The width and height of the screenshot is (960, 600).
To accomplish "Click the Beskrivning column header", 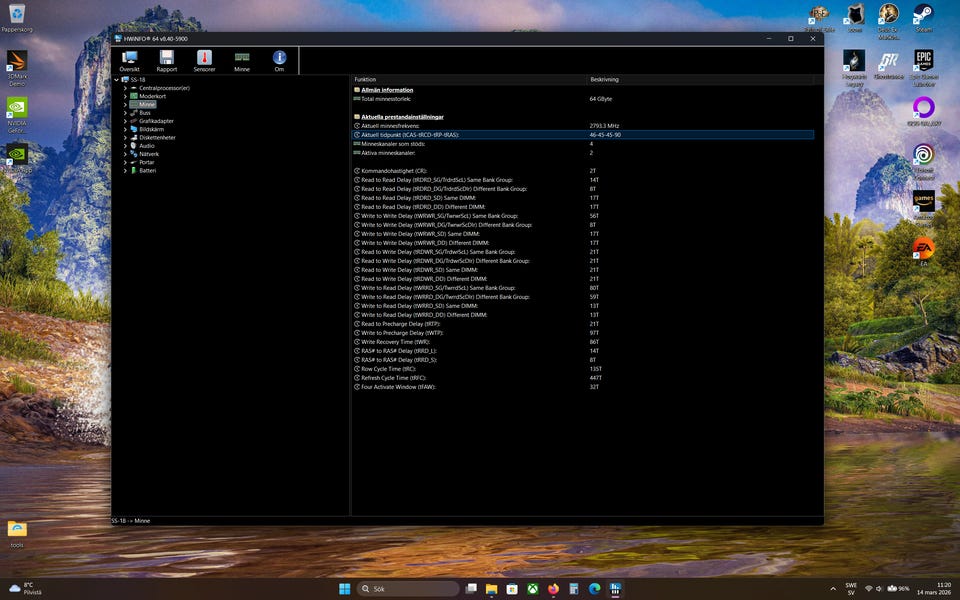I will 604,79.
